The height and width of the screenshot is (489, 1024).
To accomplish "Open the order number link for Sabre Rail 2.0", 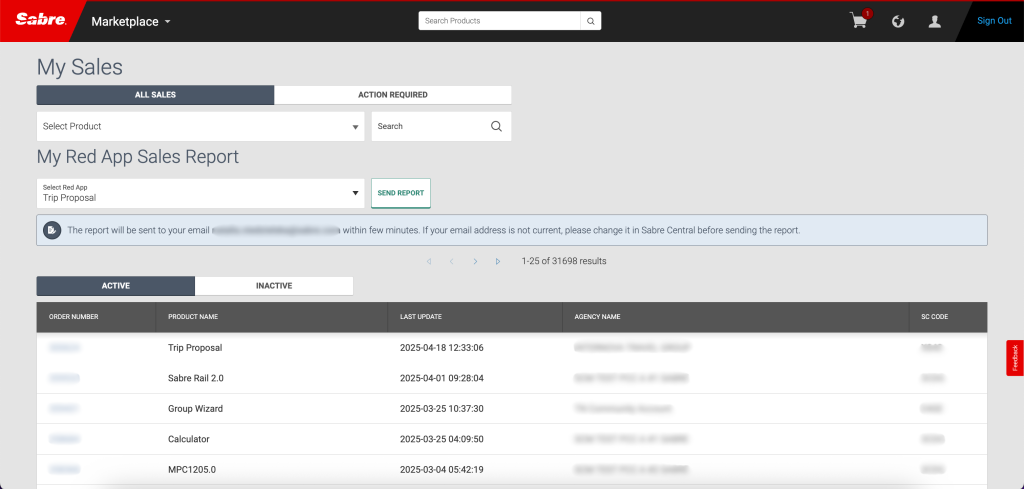I will [64, 378].
